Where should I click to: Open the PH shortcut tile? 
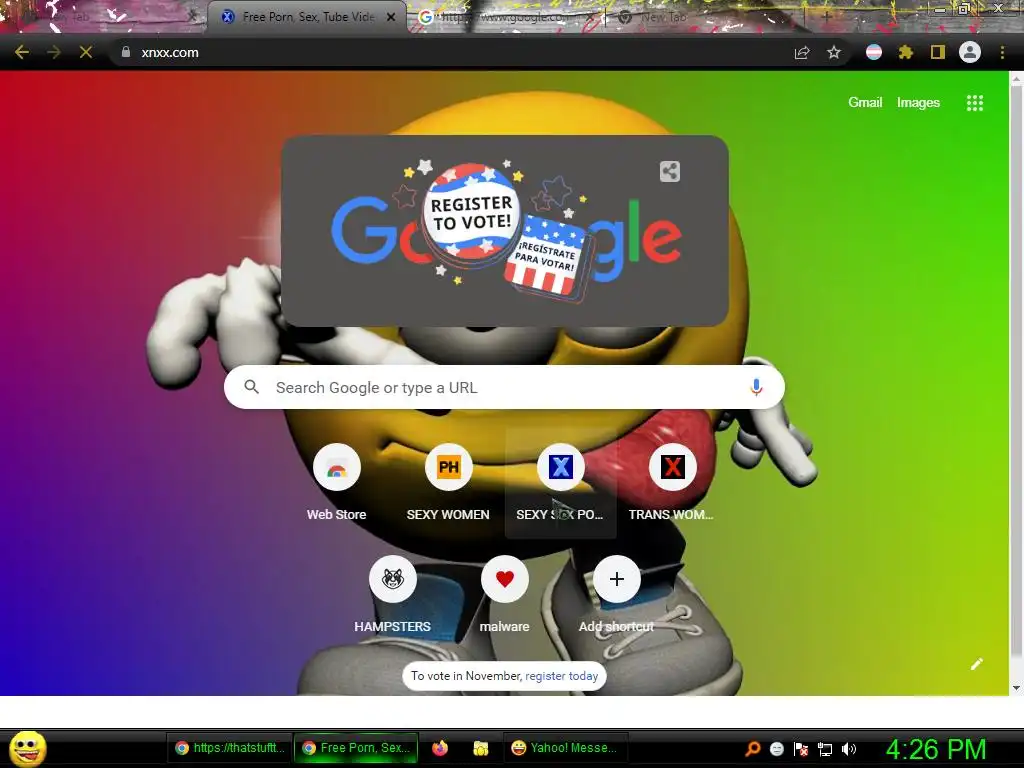pos(448,483)
